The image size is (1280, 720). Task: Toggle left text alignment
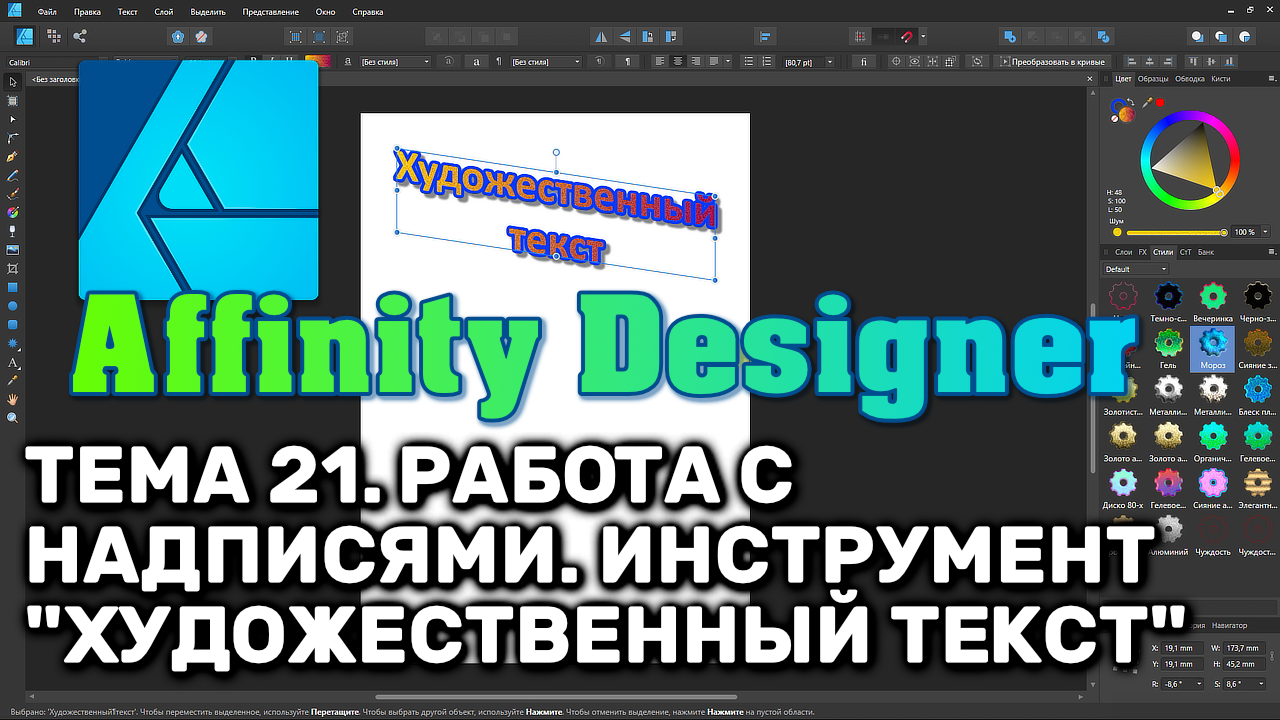(661, 61)
